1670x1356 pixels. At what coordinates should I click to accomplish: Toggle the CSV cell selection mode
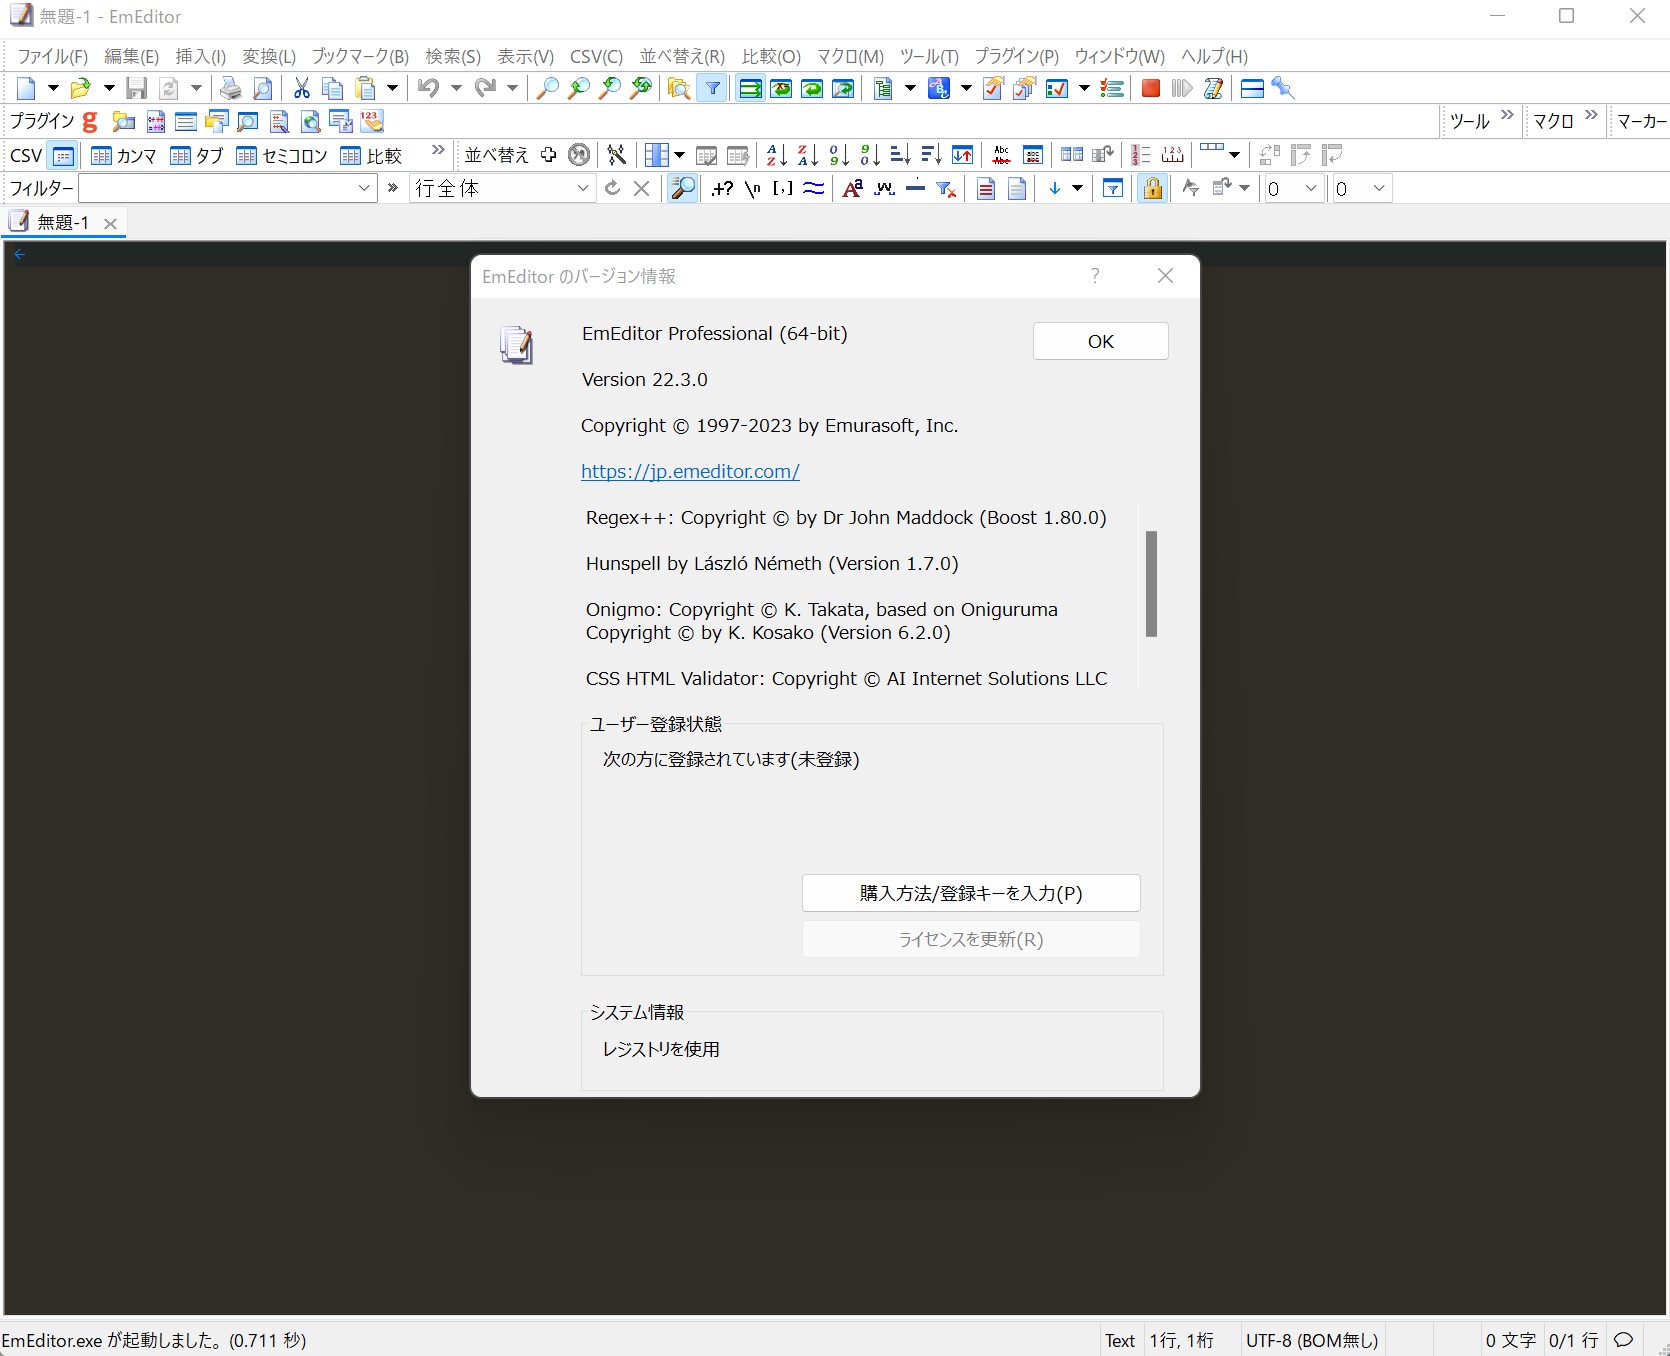[63, 156]
